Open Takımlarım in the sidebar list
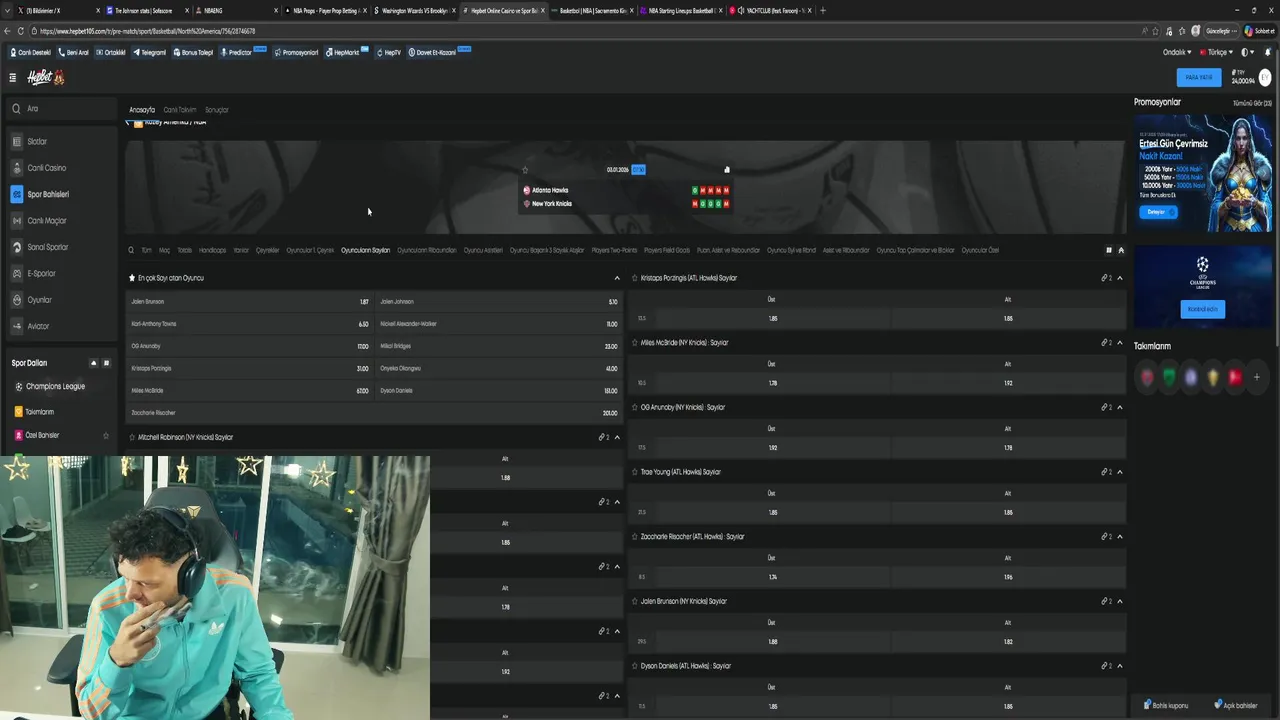Viewport: 1280px width, 720px height. [x=40, y=411]
